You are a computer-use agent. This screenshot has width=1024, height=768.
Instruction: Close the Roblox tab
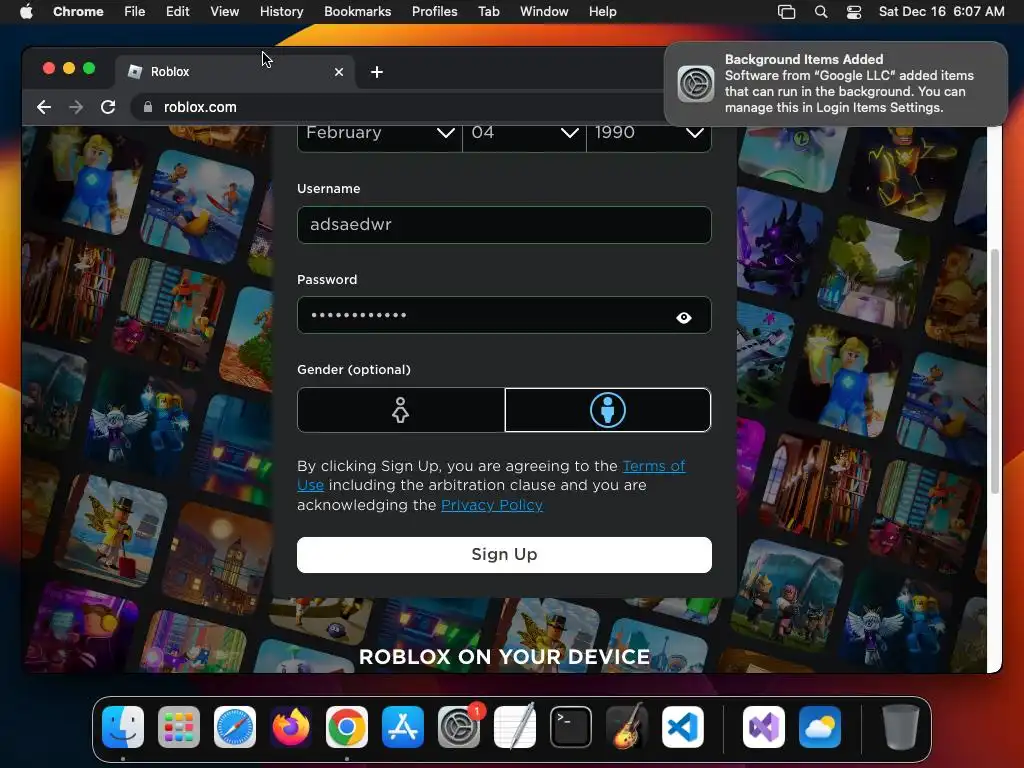[339, 72]
